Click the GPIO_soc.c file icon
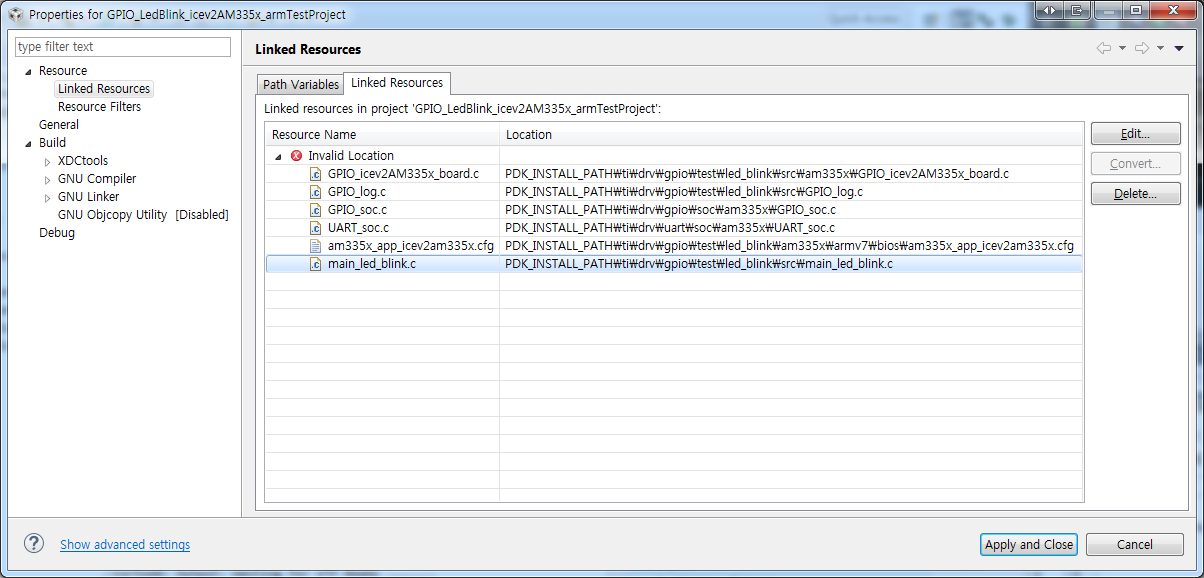 pos(316,210)
